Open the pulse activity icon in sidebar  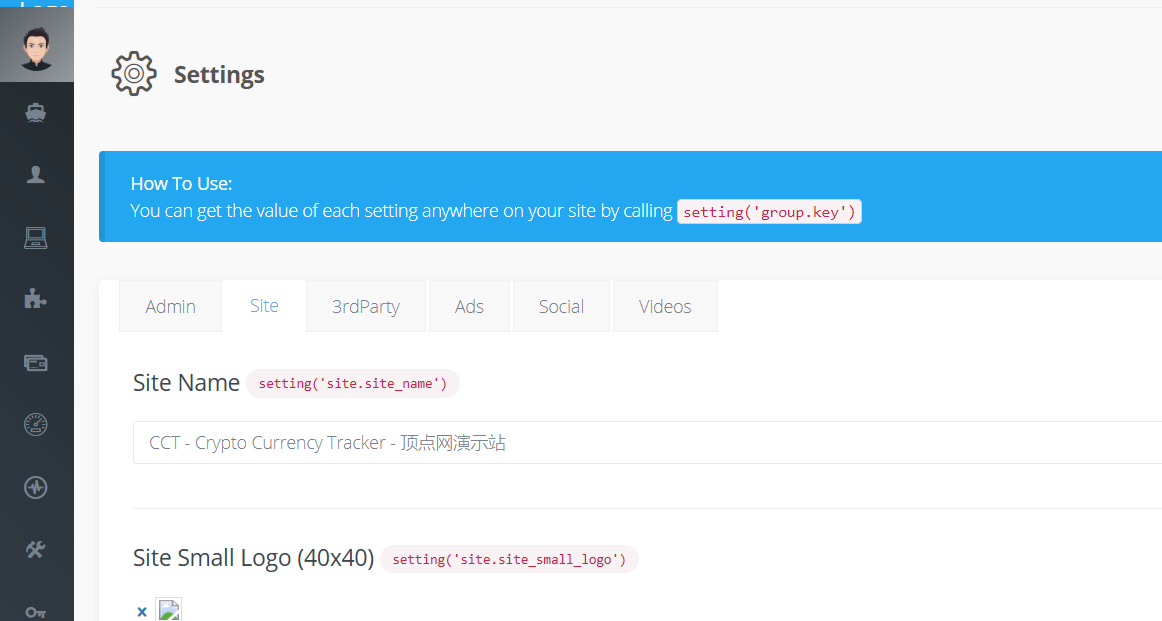point(36,488)
